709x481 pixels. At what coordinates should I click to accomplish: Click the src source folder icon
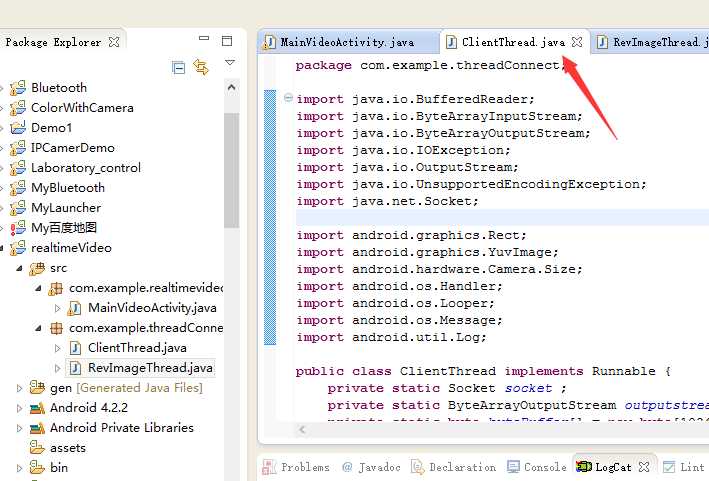coord(37,268)
